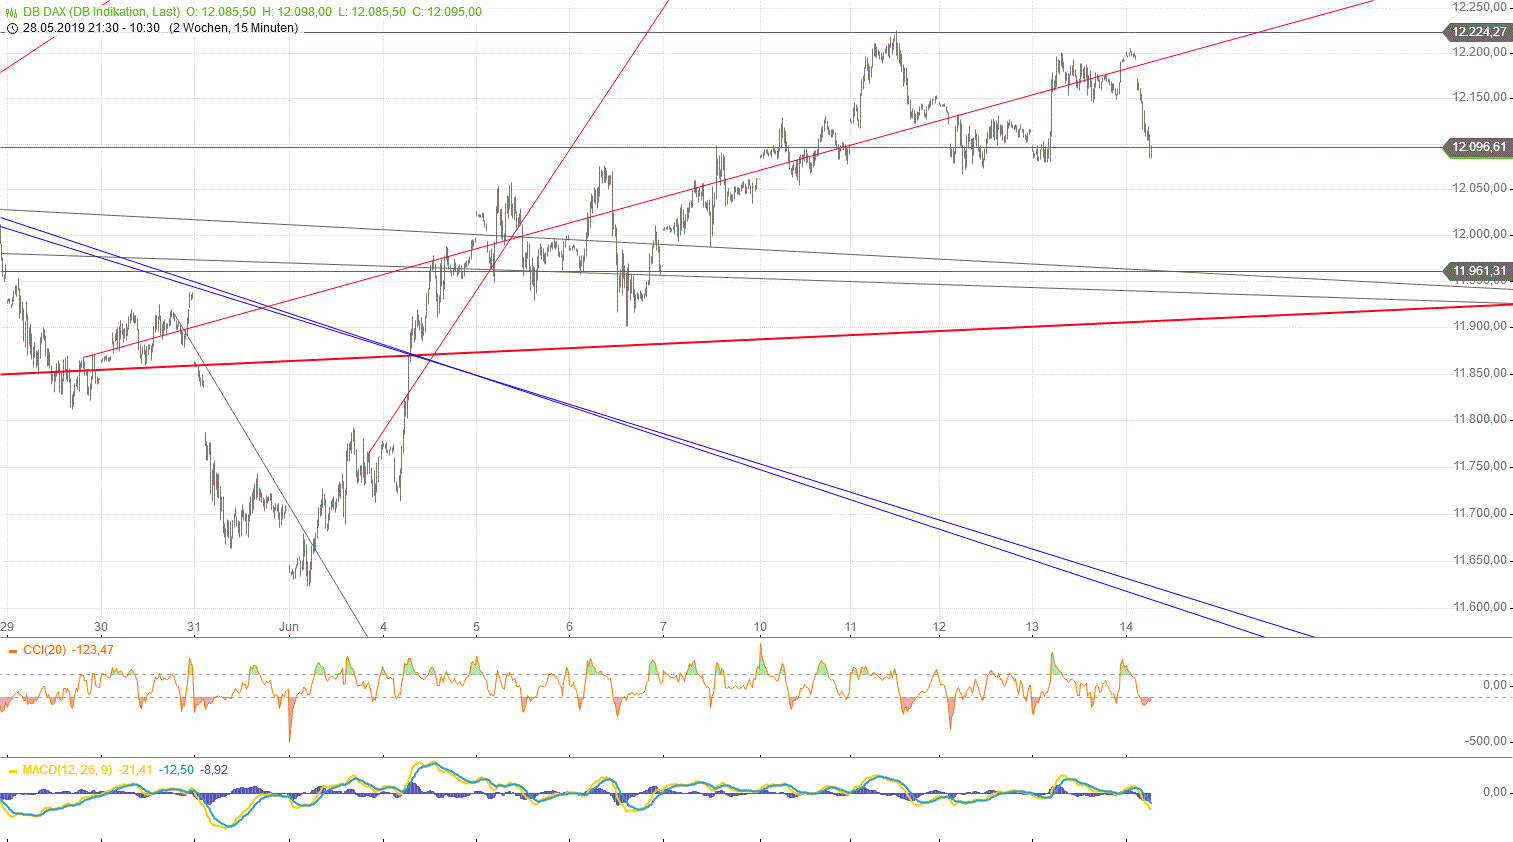The width and height of the screenshot is (1513, 842).
Task: Click the 12.250,00 price axis label
Action: click(1479, 6)
